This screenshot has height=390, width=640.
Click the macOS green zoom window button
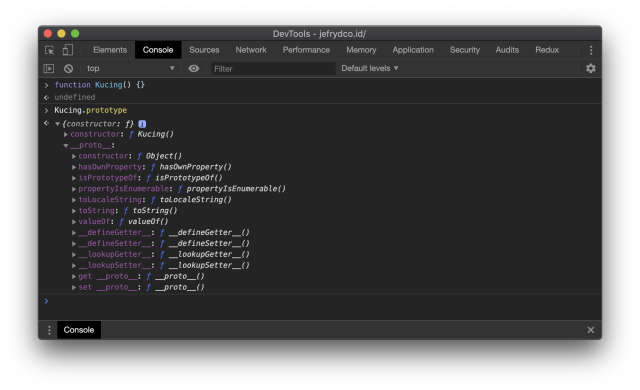tap(75, 33)
